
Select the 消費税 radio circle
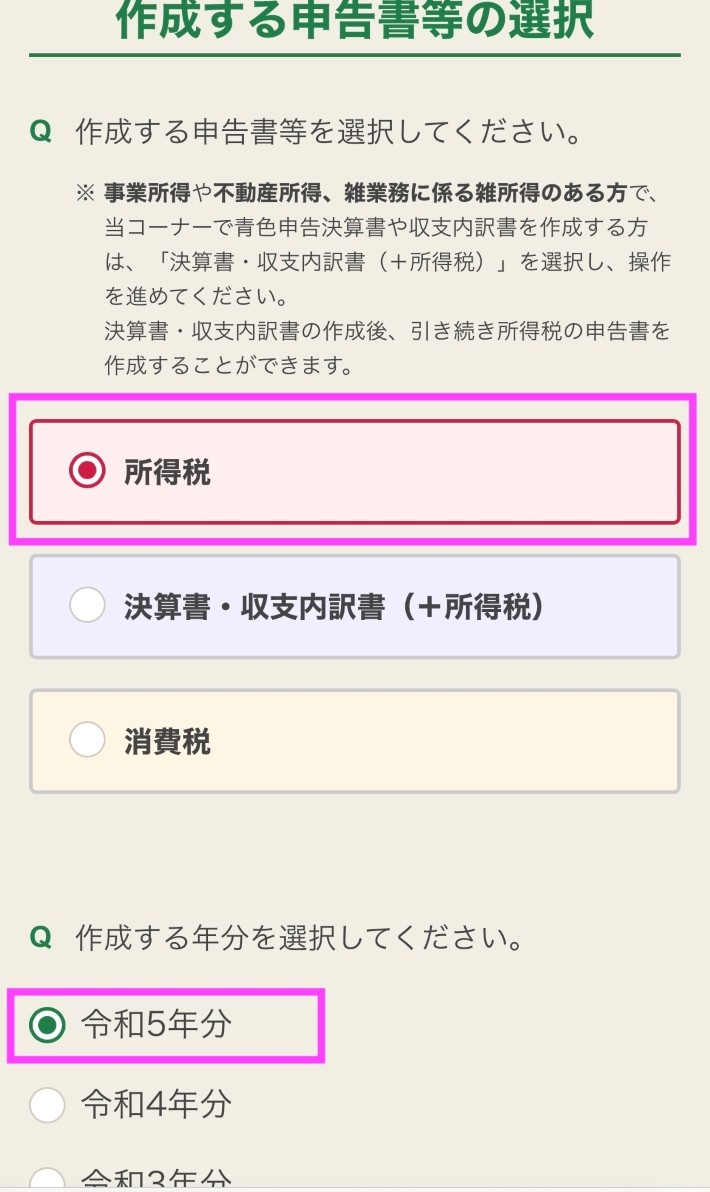tap(87, 740)
